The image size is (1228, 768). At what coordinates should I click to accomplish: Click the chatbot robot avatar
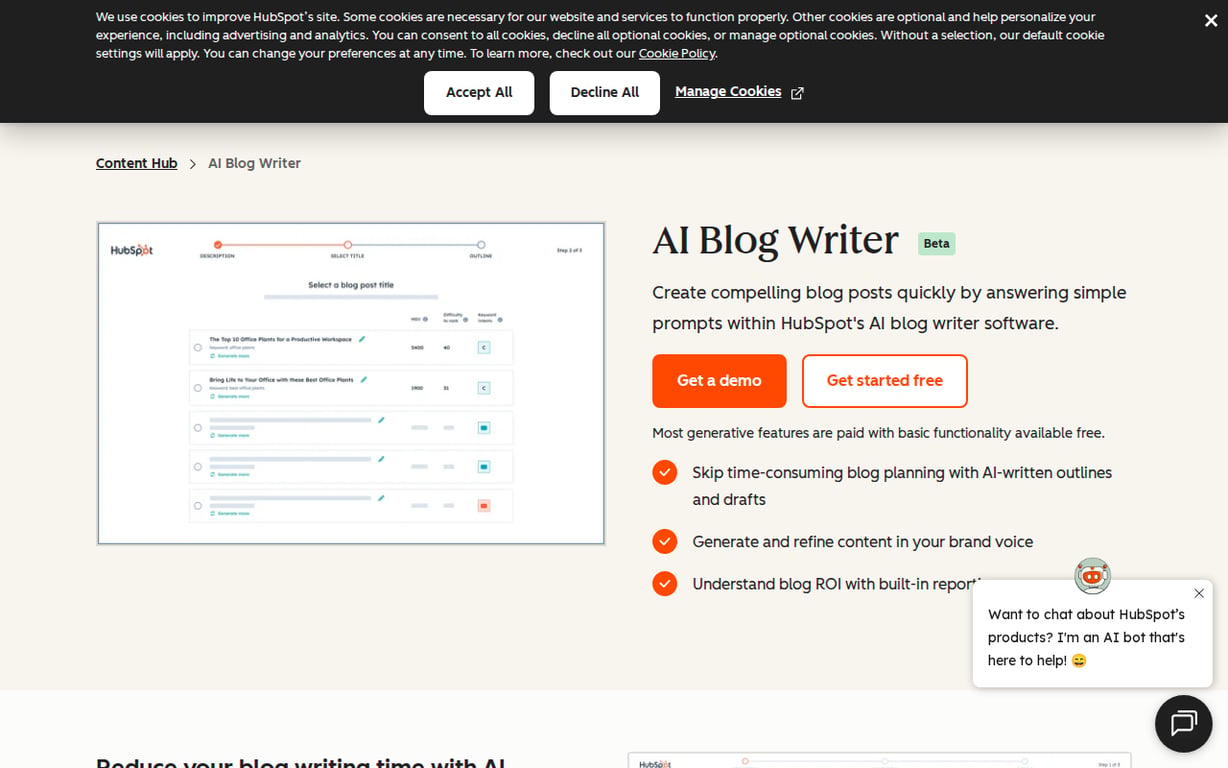pyautogui.click(x=1093, y=576)
